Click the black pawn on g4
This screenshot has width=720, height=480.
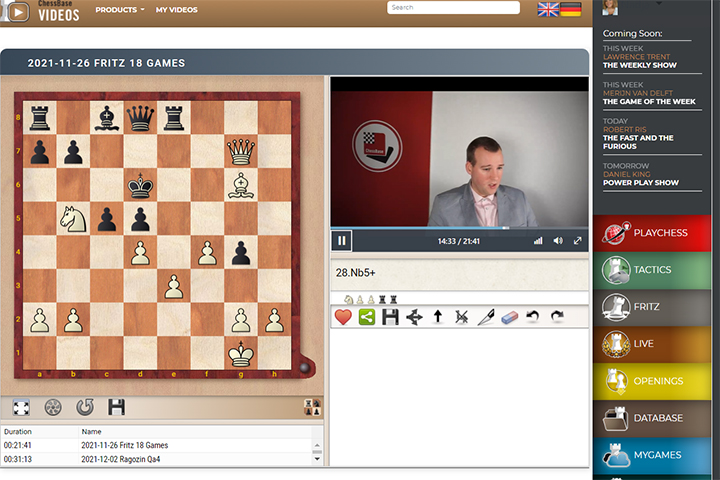tap(241, 252)
